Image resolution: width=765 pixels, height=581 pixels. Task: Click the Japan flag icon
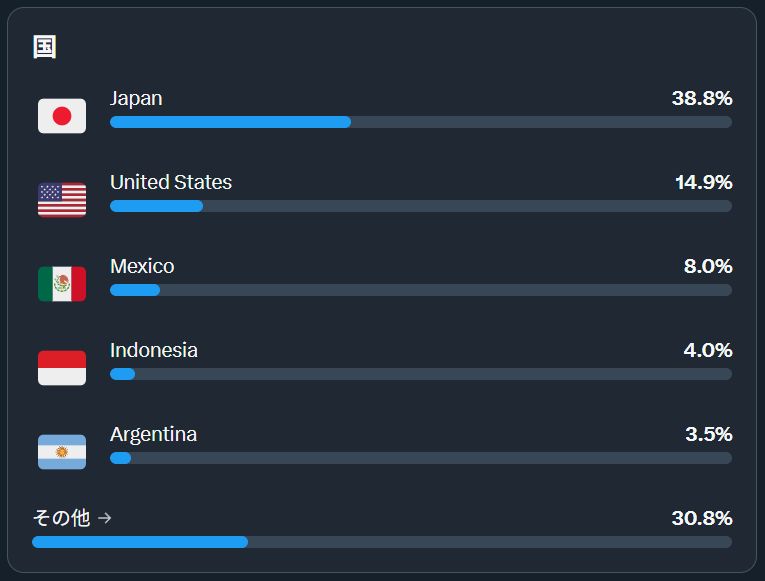coord(62,116)
